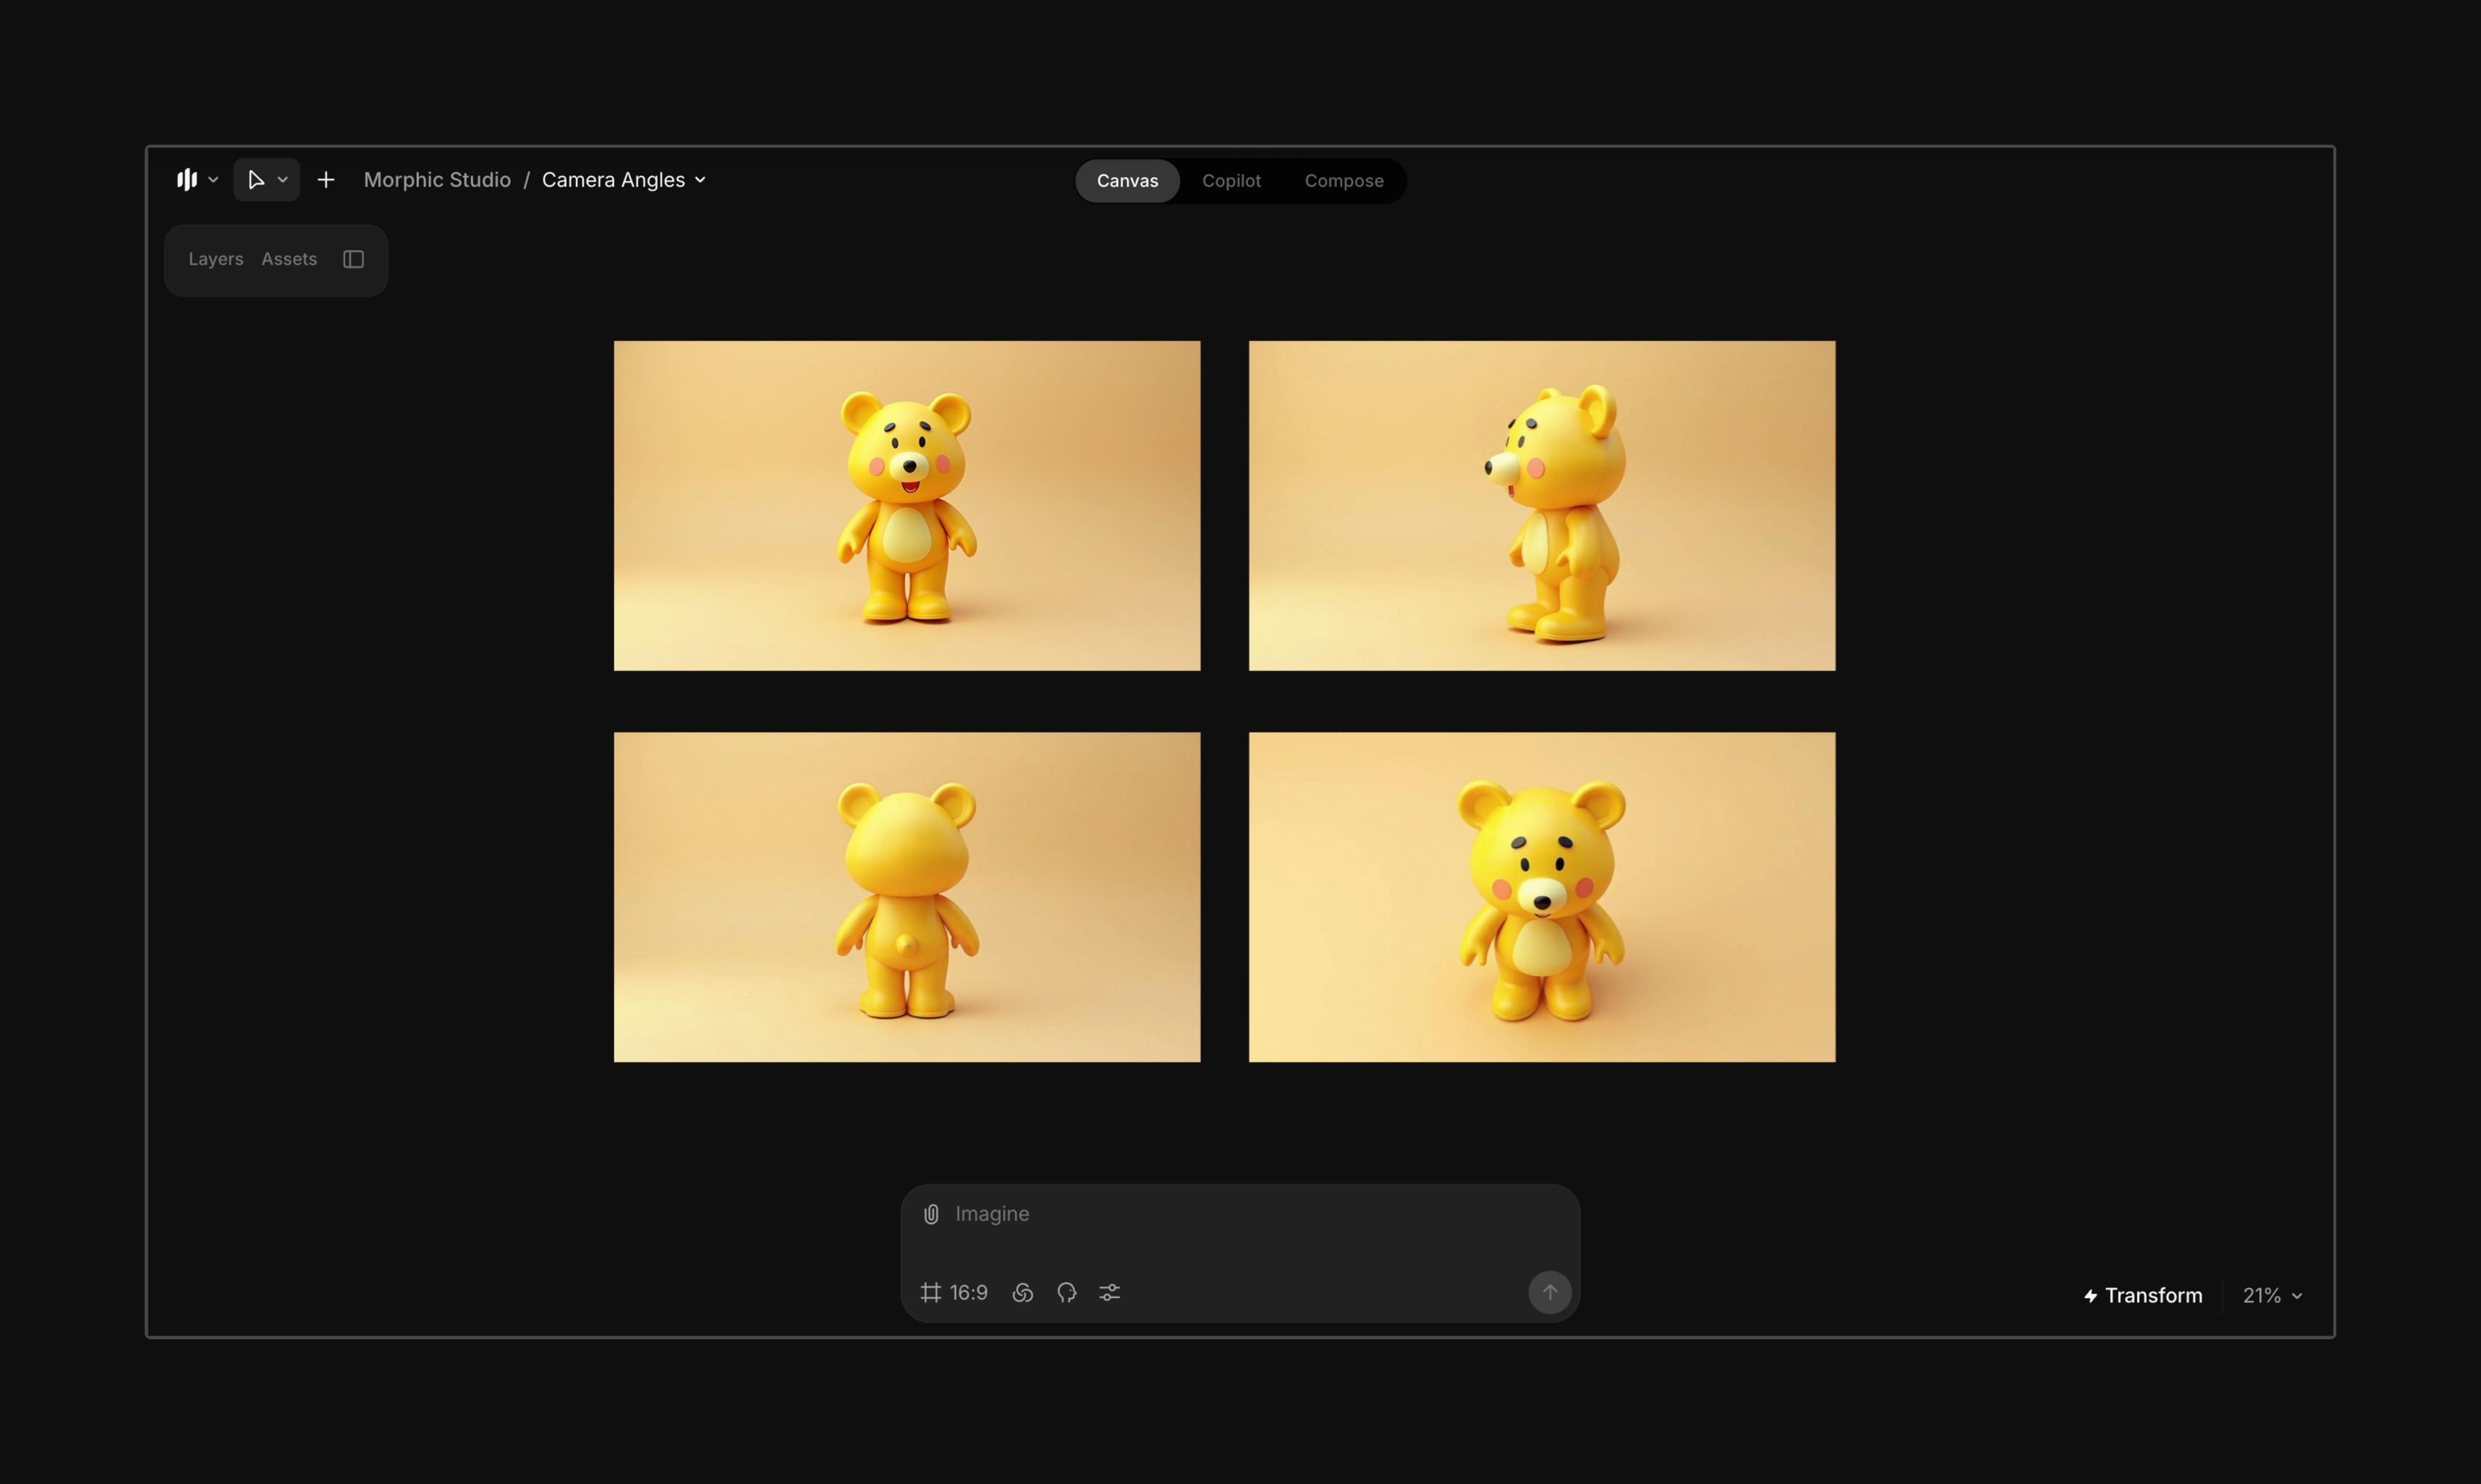Click the plus add icon

click(326, 180)
